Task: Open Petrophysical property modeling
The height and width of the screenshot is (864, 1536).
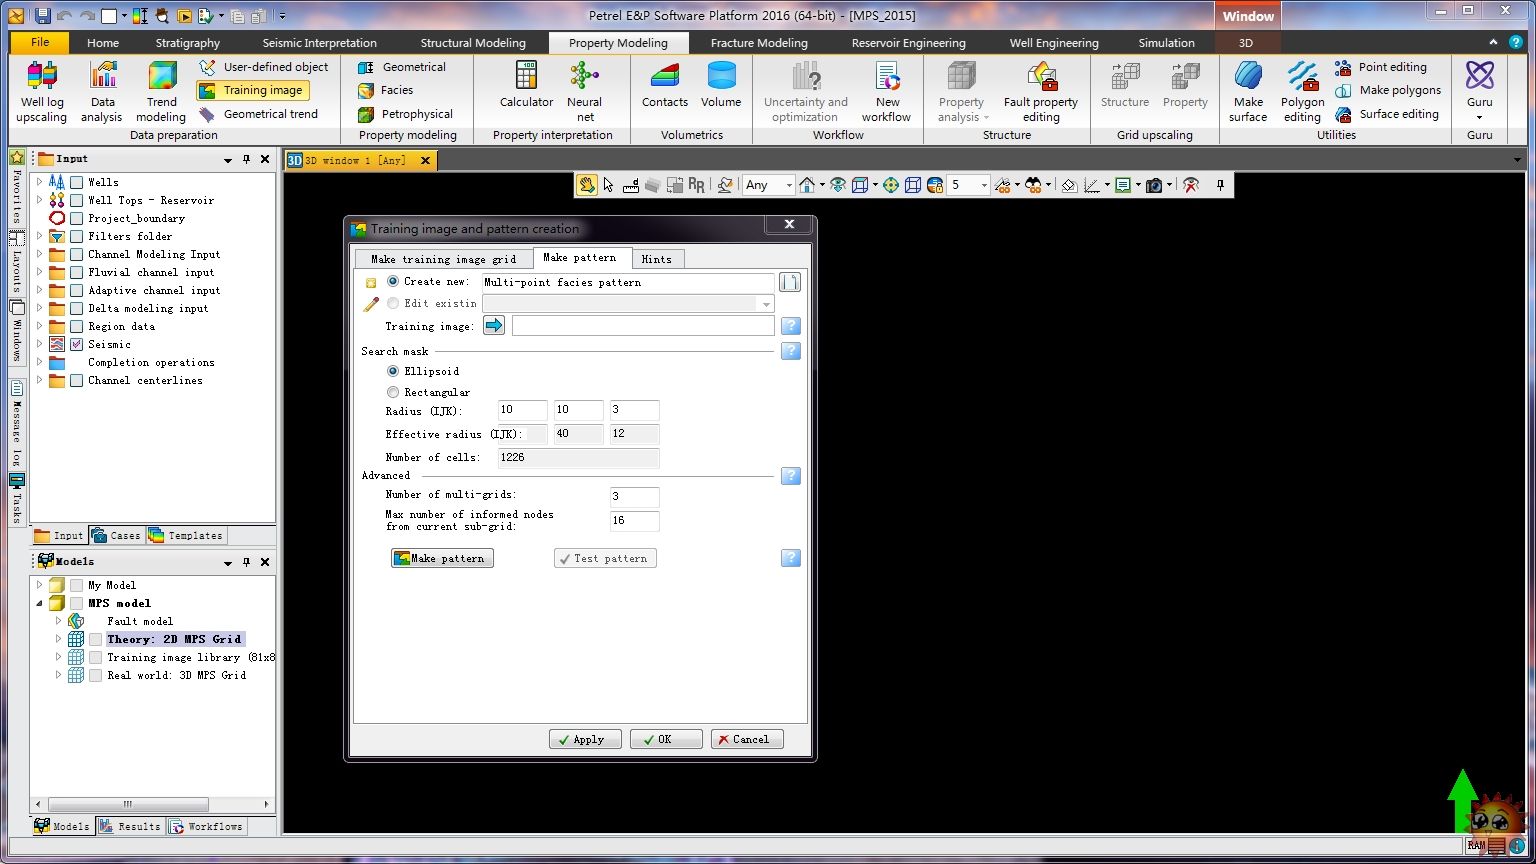Action: point(405,114)
